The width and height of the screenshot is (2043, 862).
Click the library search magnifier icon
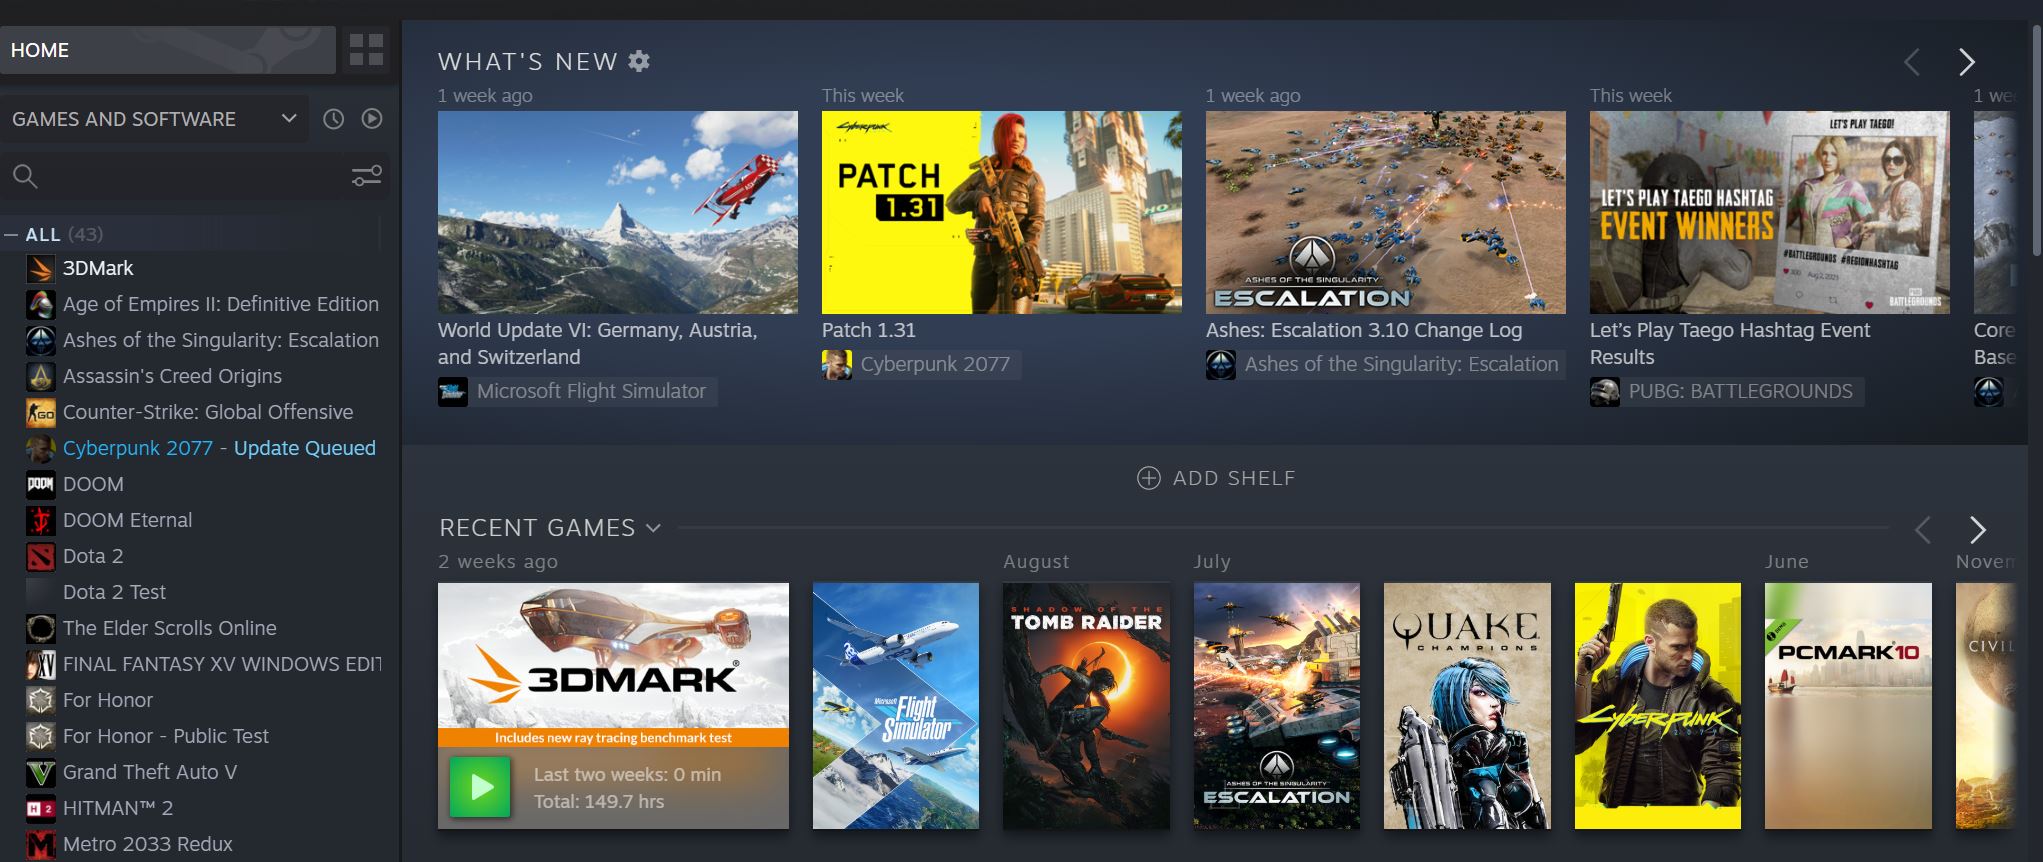point(25,177)
